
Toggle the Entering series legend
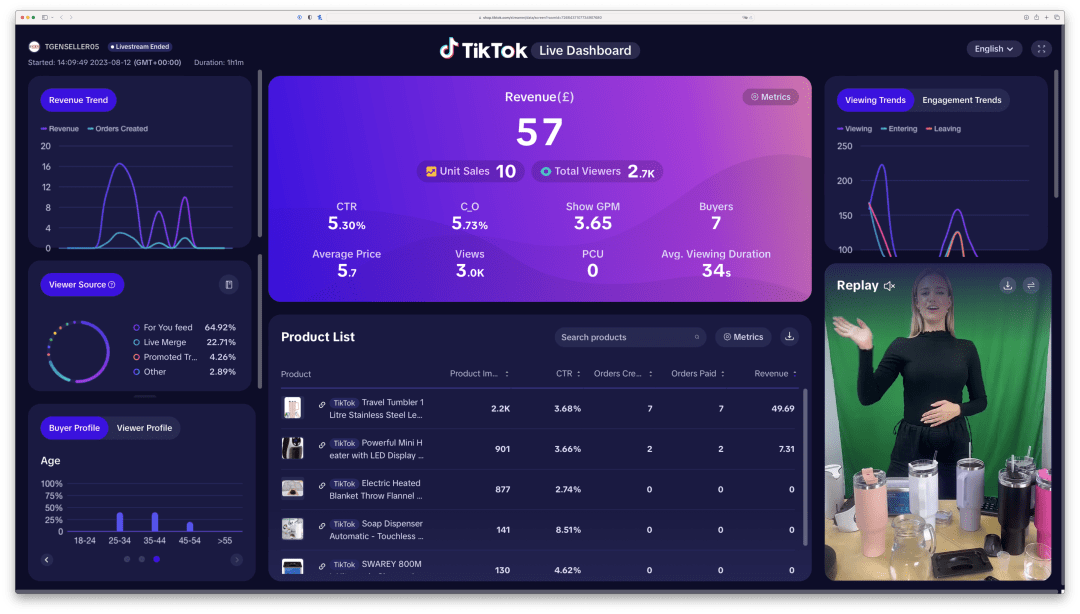tap(899, 129)
